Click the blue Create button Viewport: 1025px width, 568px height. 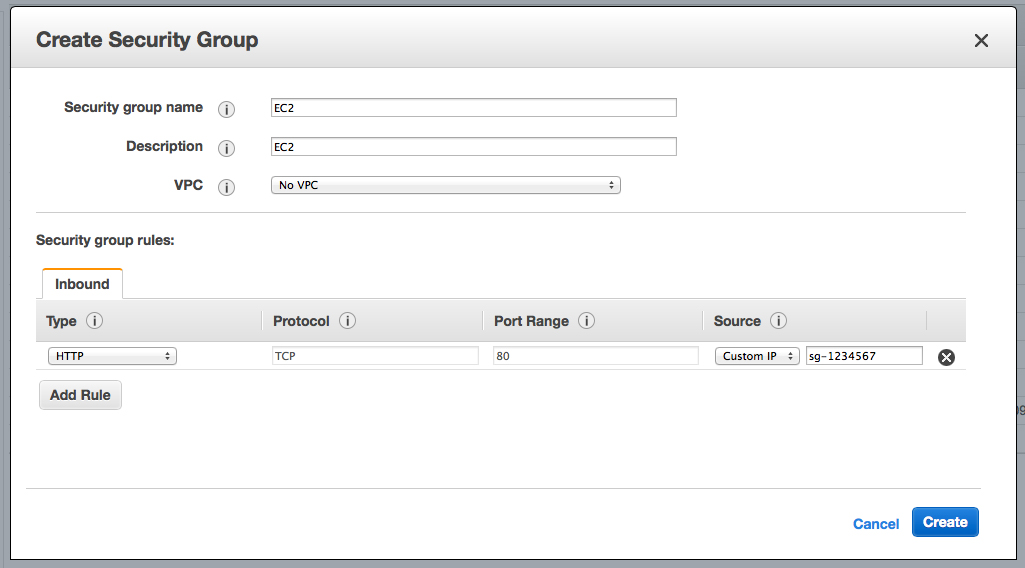click(x=945, y=522)
